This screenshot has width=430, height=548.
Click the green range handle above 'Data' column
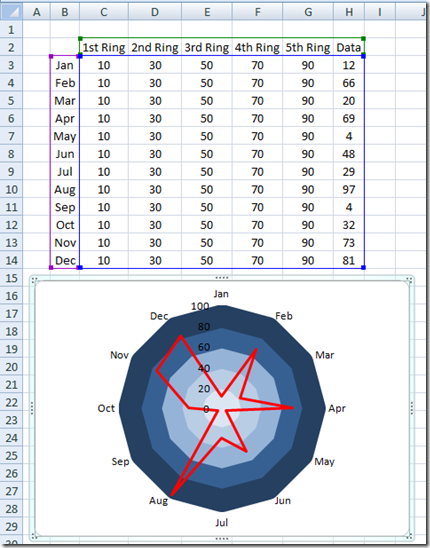coord(363,38)
